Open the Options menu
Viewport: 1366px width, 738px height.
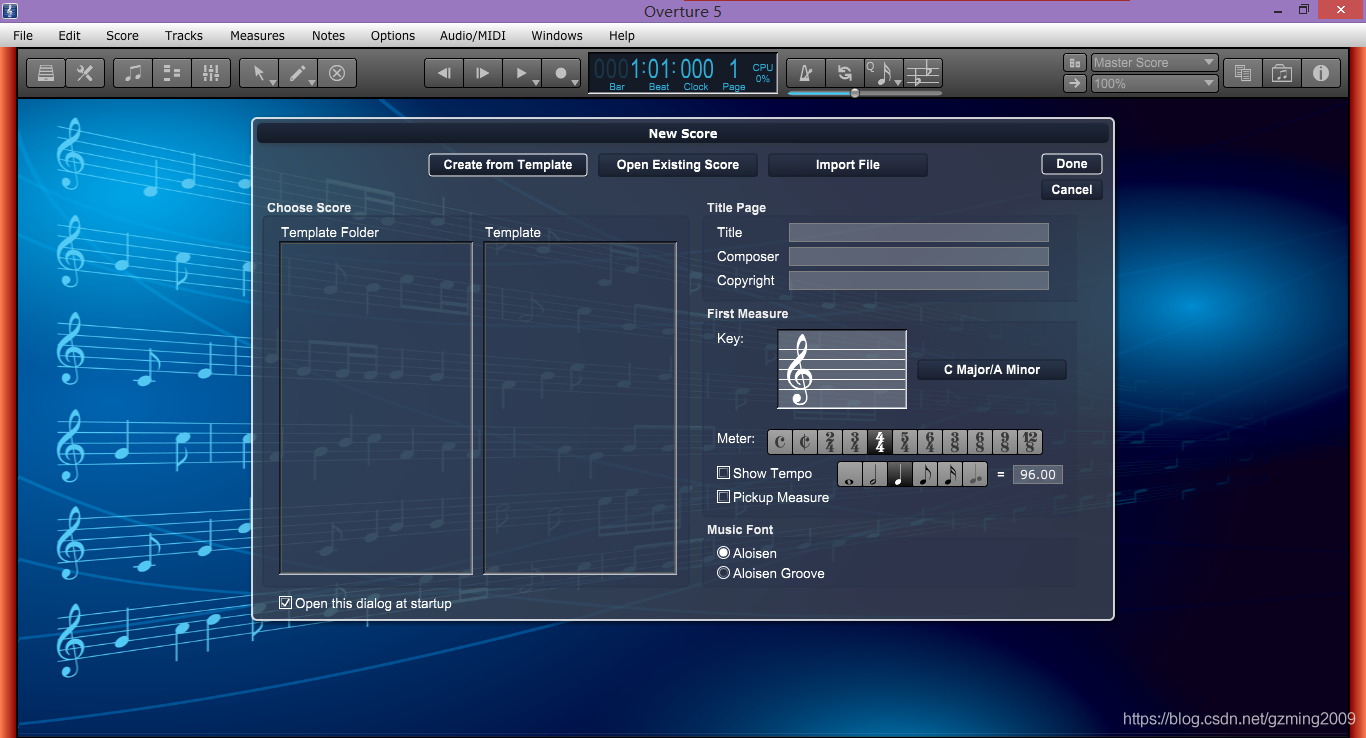click(393, 35)
